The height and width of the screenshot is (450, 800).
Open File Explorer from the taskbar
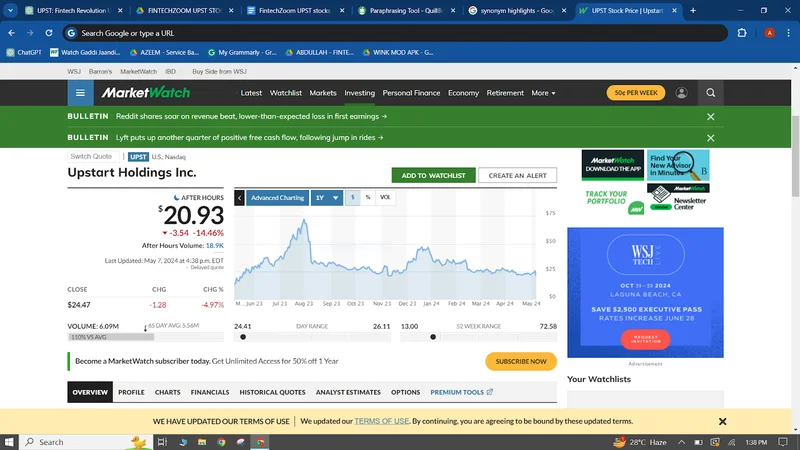[x=202, y=442]
